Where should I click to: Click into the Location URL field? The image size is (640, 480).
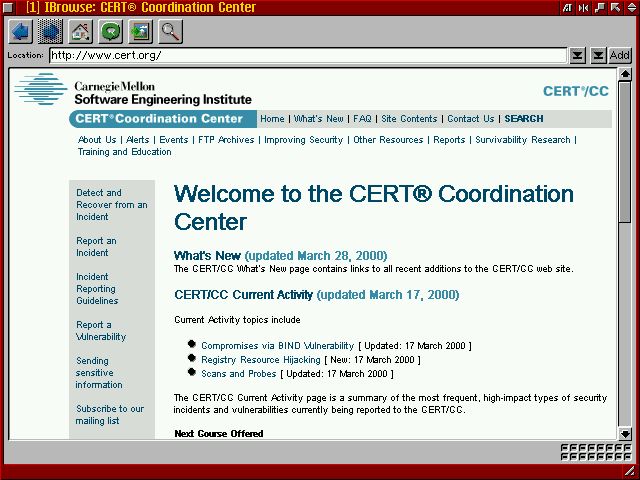[x=308, y=55]
